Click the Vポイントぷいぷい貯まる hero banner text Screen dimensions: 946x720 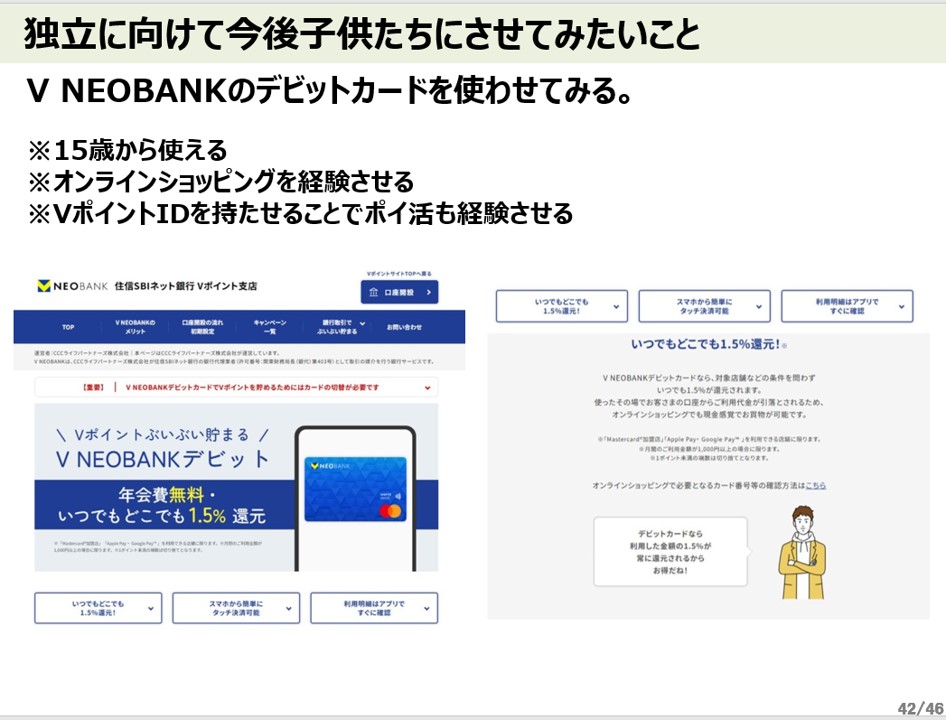tap(162, 435)
